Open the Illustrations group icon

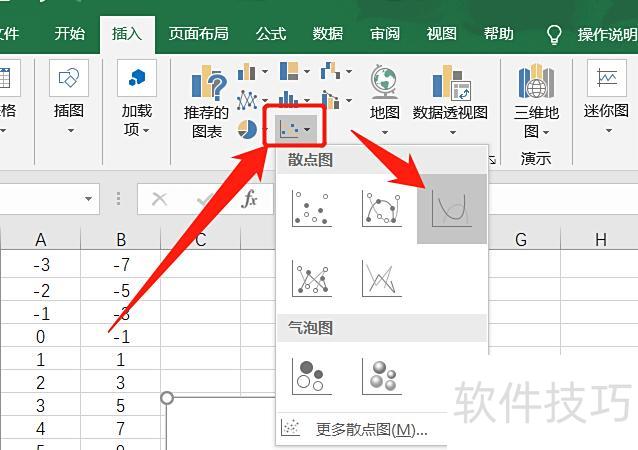pyautogui.click(x=69, y=78)
